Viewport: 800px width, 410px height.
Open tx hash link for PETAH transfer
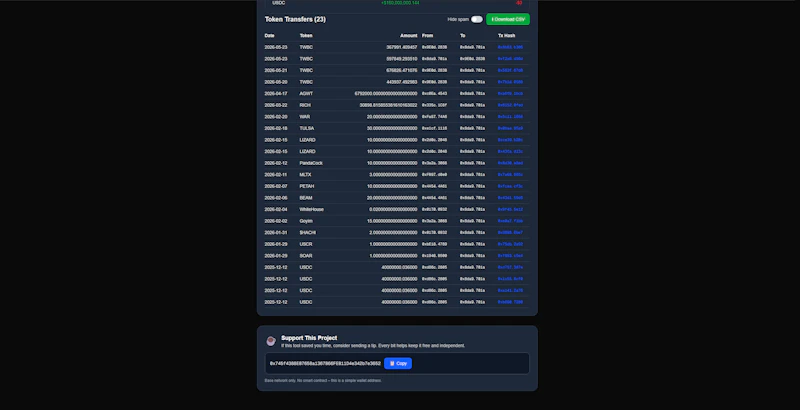tap(510, 186)
